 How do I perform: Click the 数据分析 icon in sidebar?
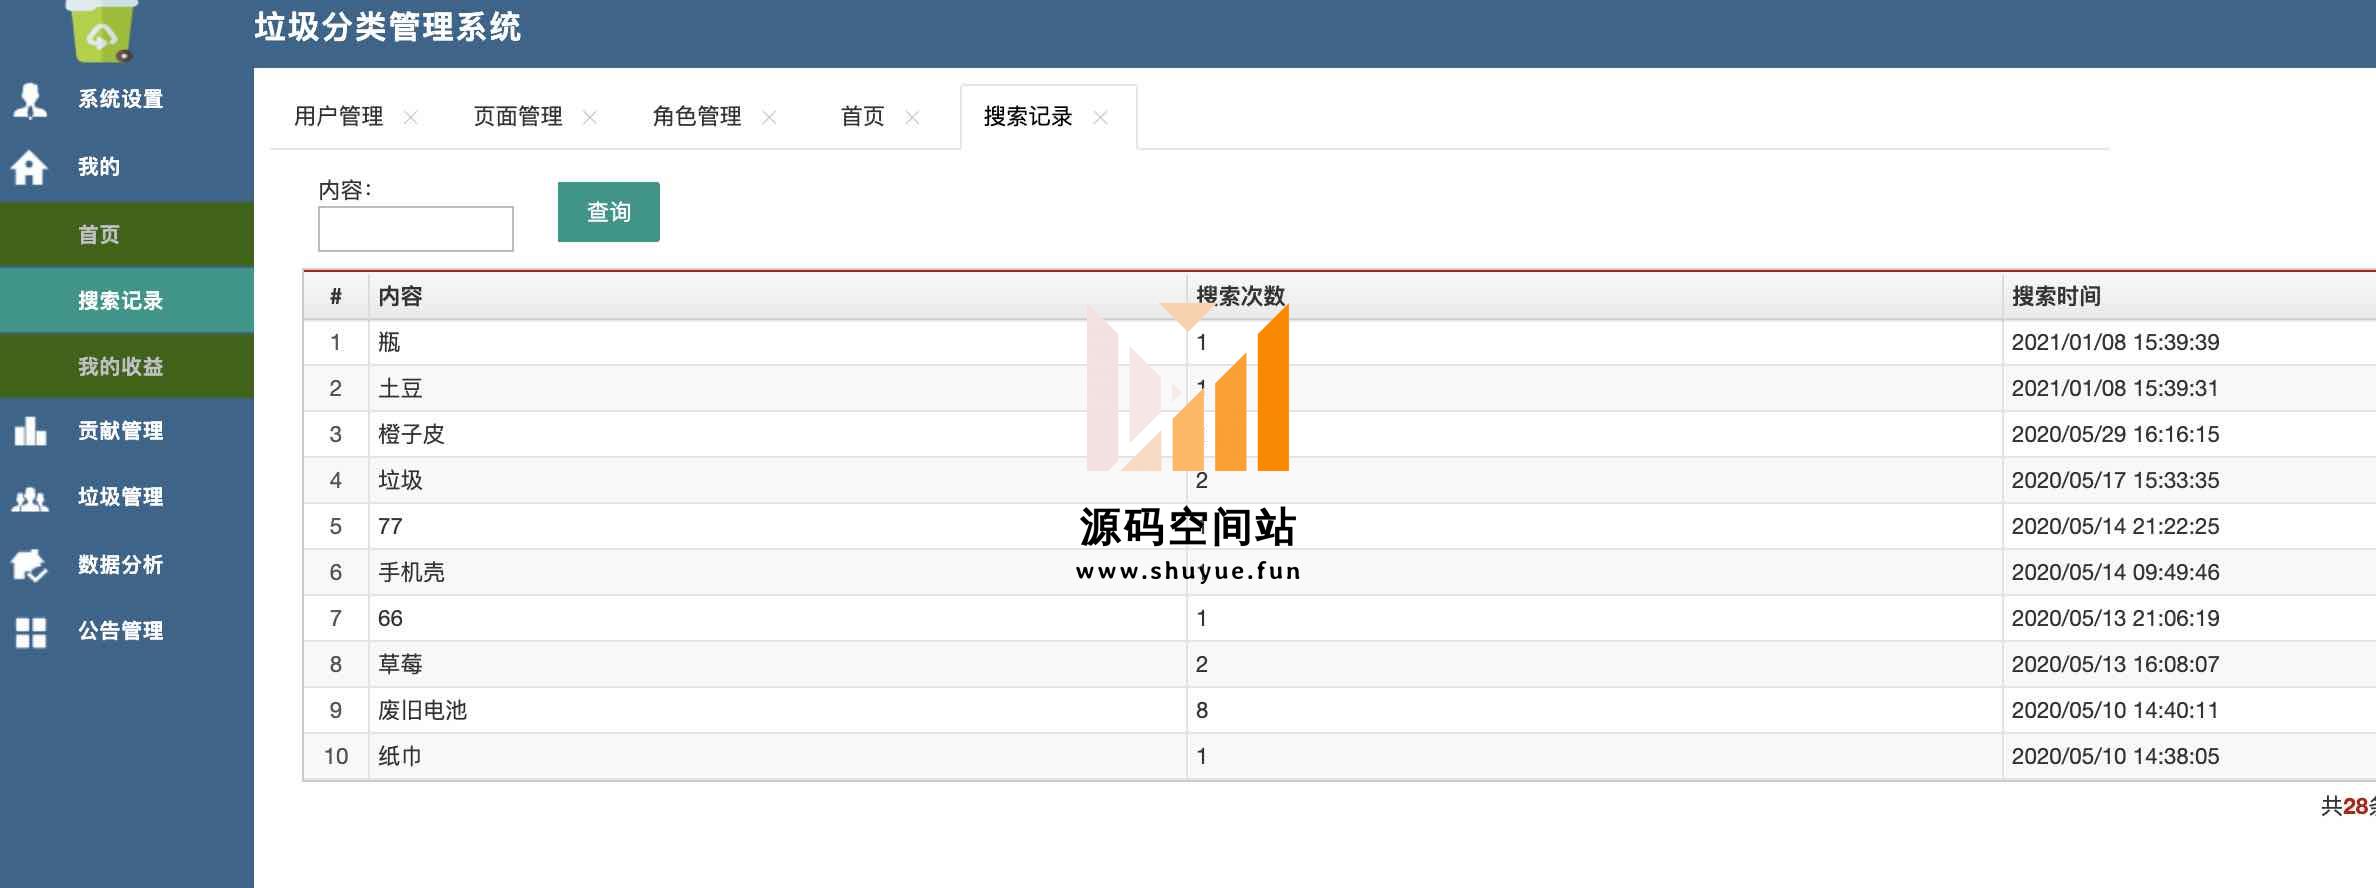30,565
